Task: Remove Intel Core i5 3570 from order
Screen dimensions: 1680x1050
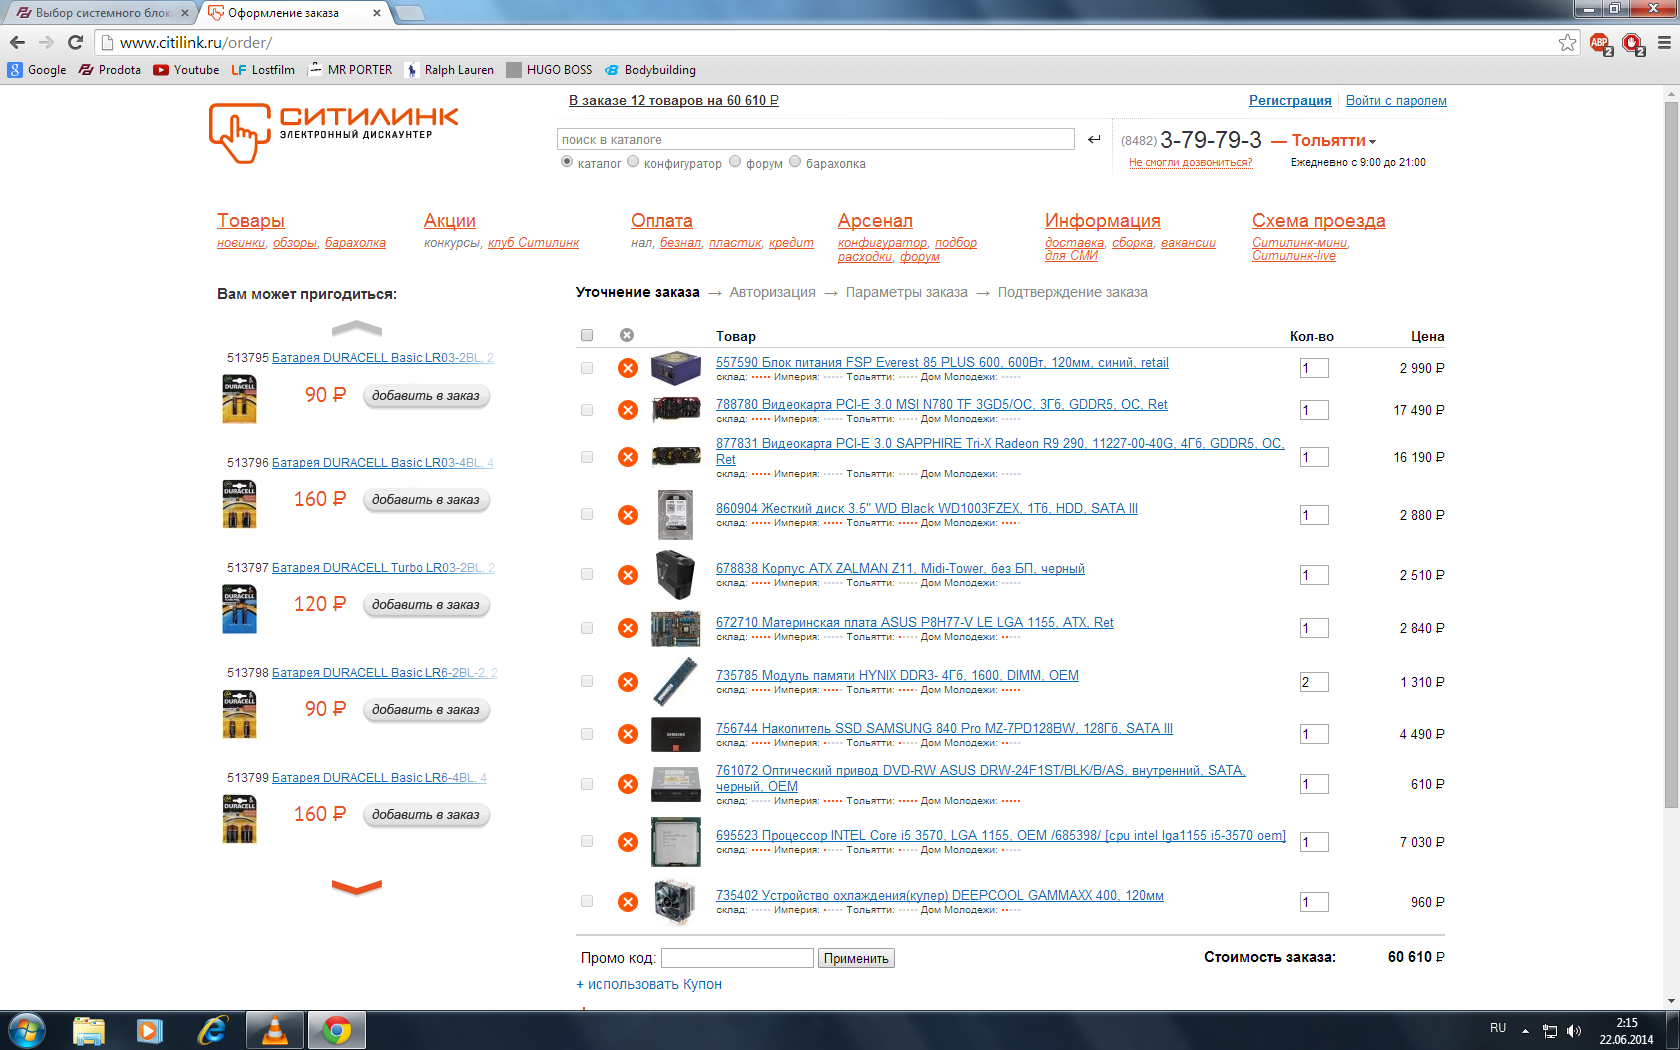Action: tap(628, 842)
